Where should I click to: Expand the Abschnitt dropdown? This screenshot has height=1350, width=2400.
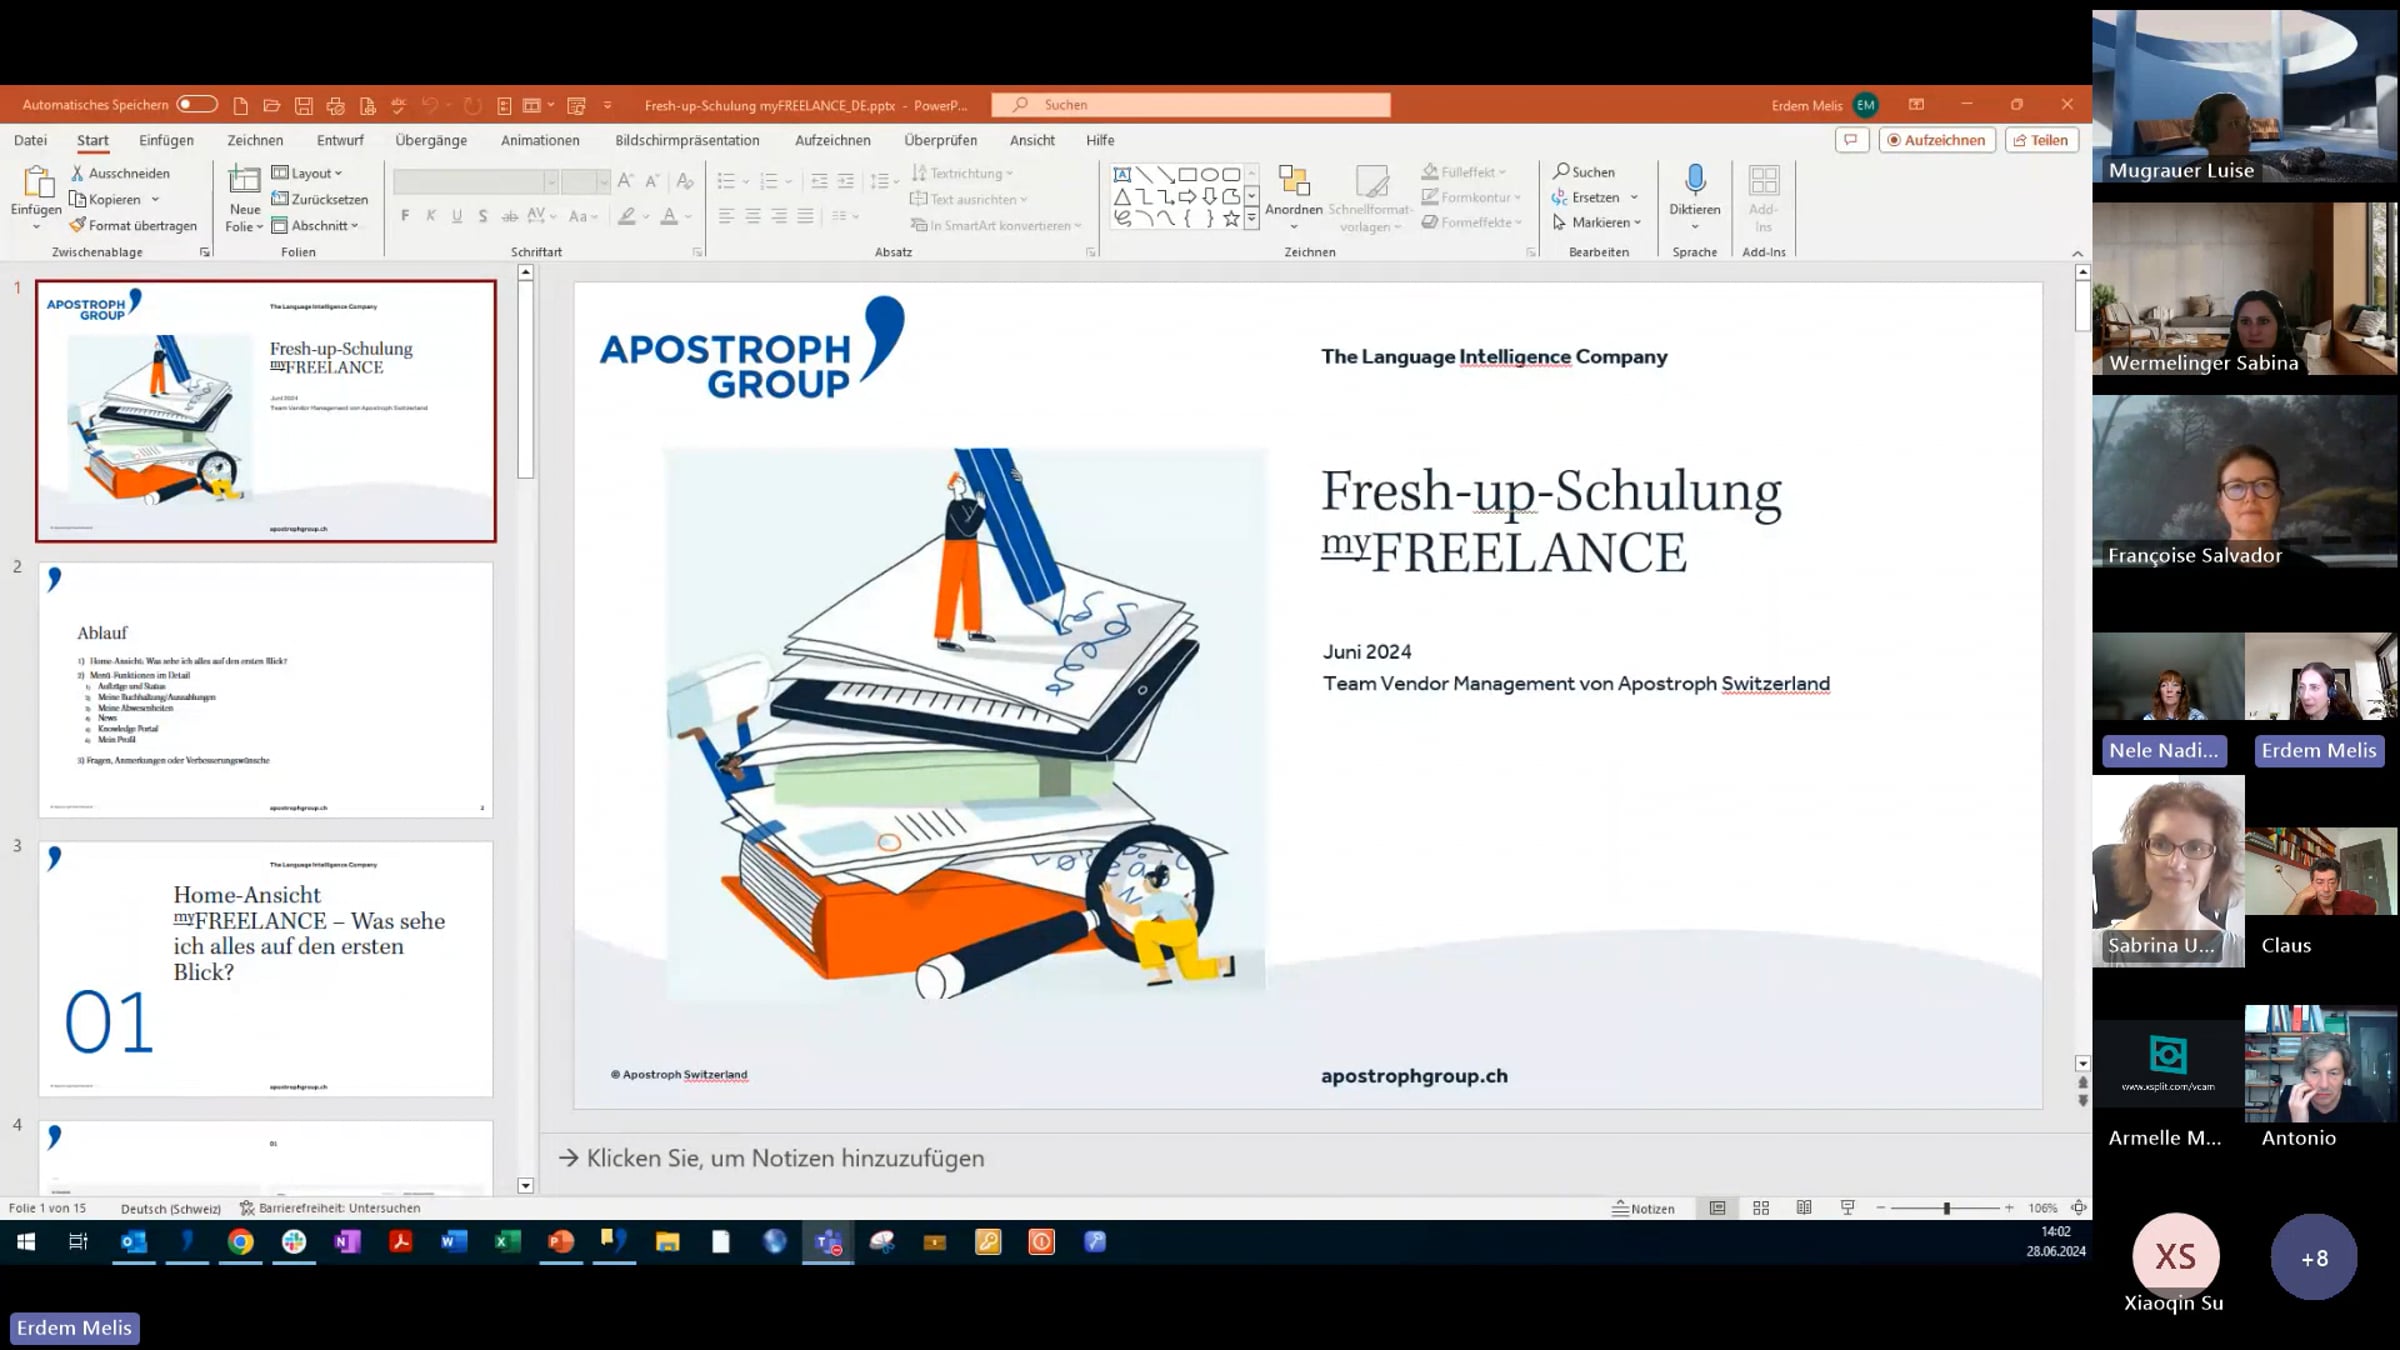pyautogui.click(x=316, y=225)
